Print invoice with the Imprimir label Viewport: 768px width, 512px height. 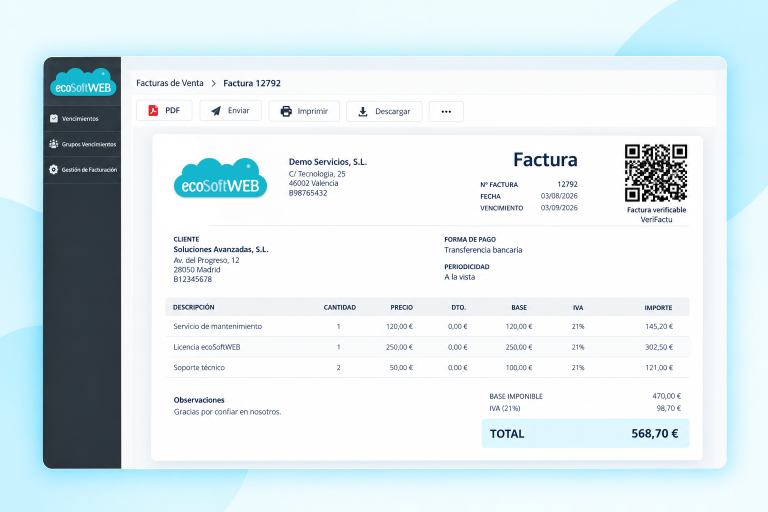312,111
